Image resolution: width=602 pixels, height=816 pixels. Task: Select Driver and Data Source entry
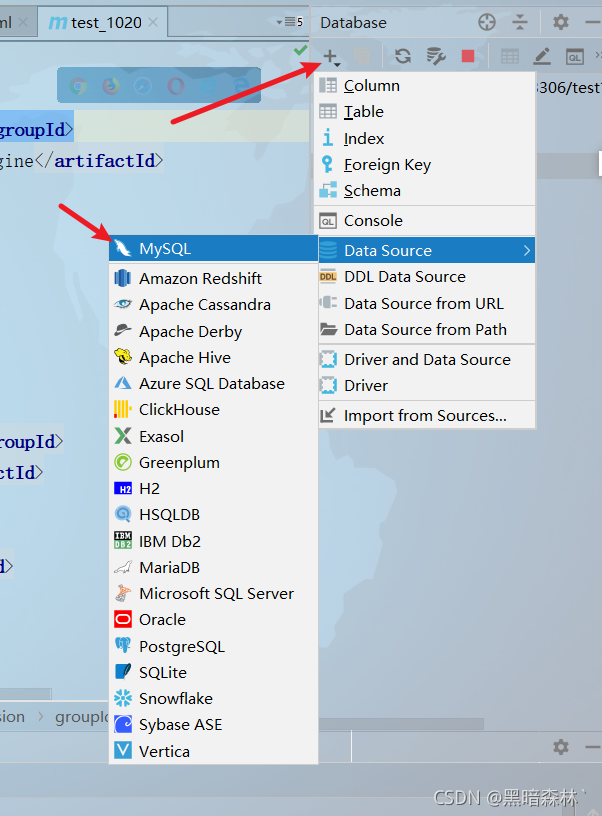[x=426, y=360]
